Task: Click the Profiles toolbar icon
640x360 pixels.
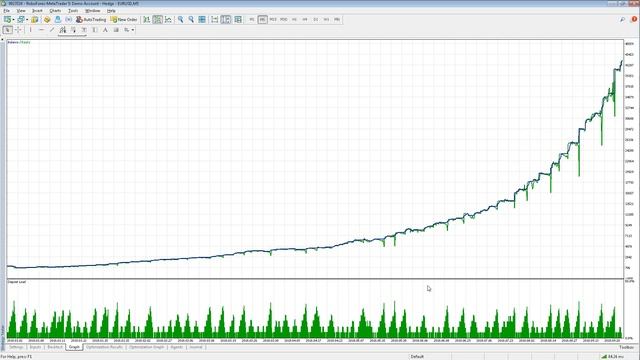Action: [x=20, y=19]
